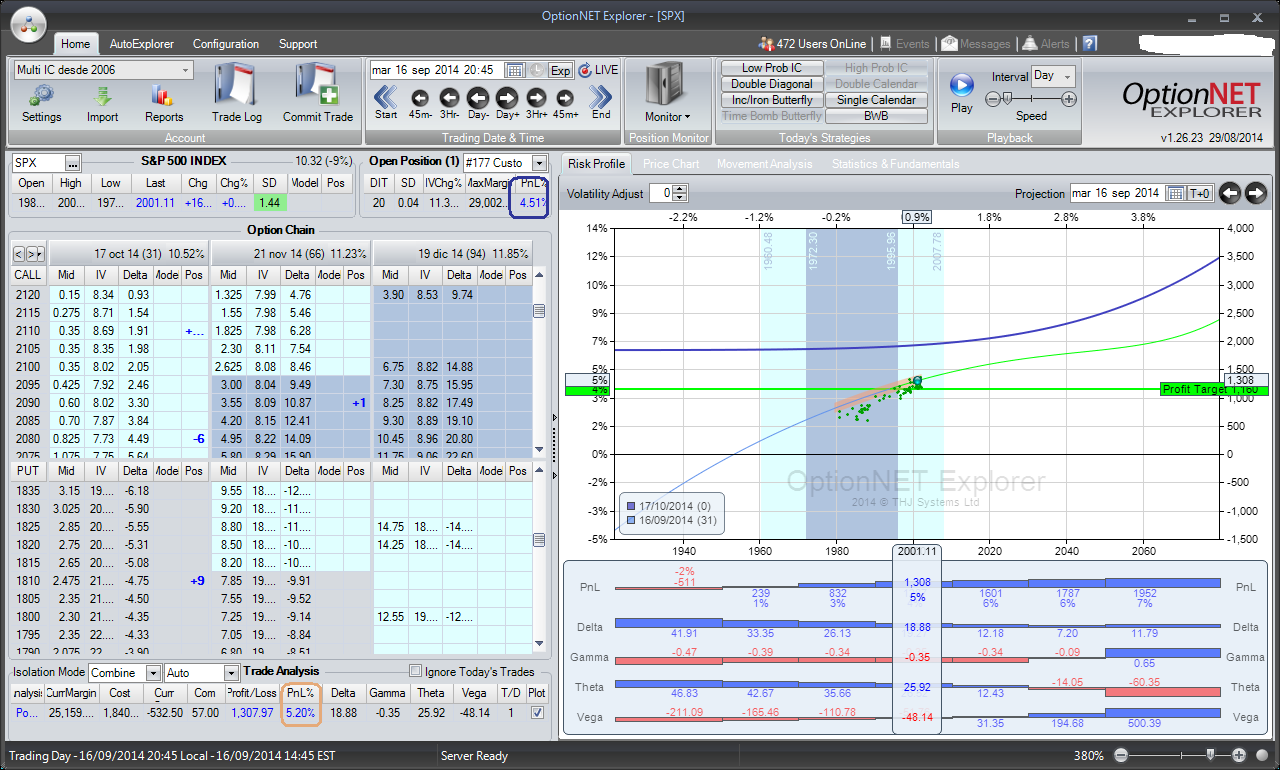This screenshot has height=770, width=1280.
Task: Select the Double Diagonal strategy button
Action: coord(772,84)
